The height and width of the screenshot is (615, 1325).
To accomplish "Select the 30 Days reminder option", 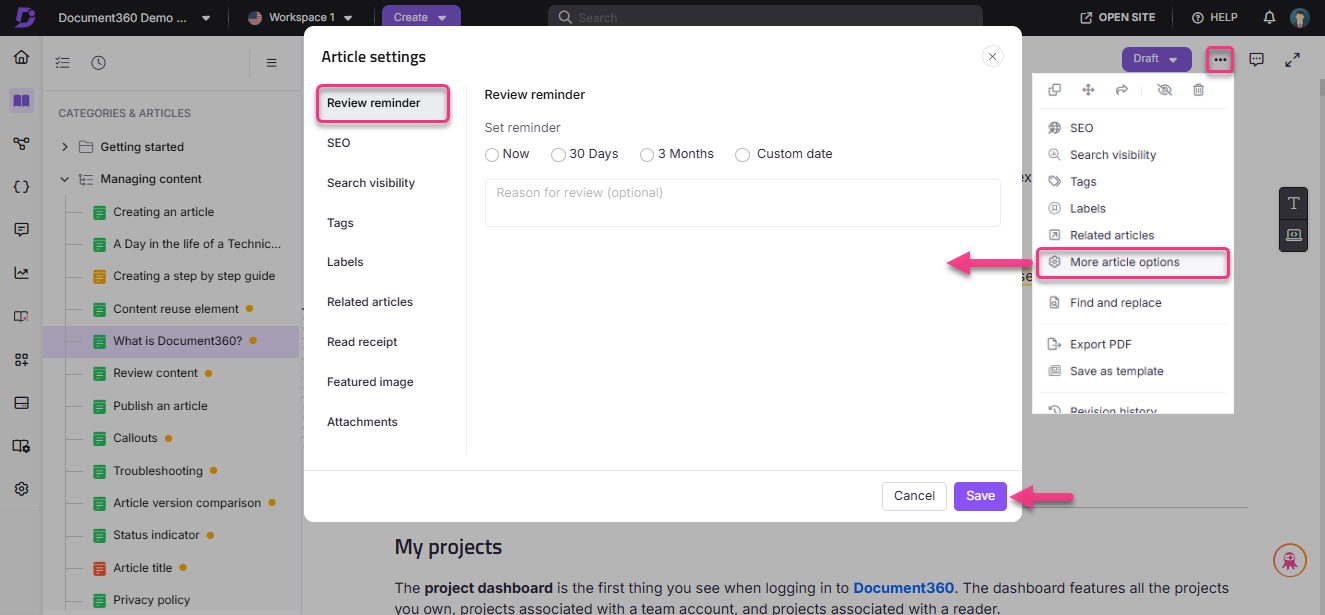I will click(558, 154).
